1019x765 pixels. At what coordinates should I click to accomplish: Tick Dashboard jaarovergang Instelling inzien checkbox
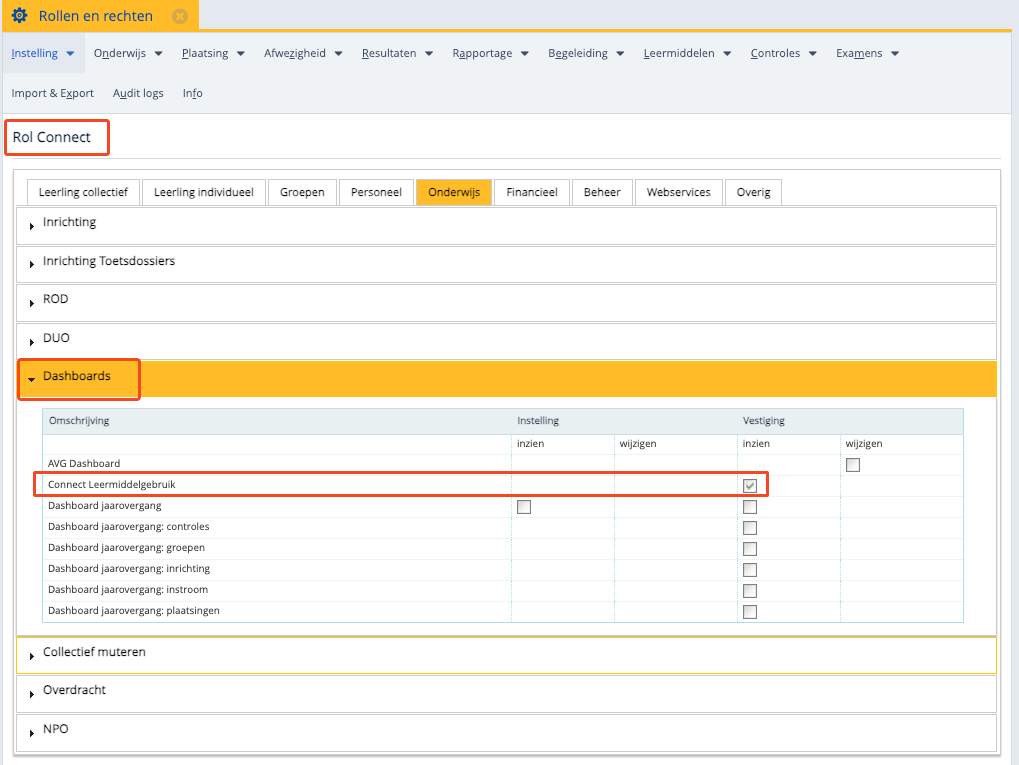[524, 507]
